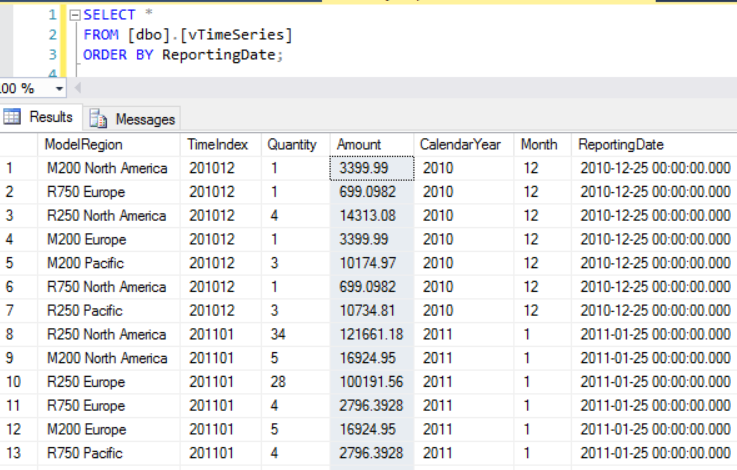Click ReportingDate cell in row 10
737x470 pixels.
click(654, 382)
